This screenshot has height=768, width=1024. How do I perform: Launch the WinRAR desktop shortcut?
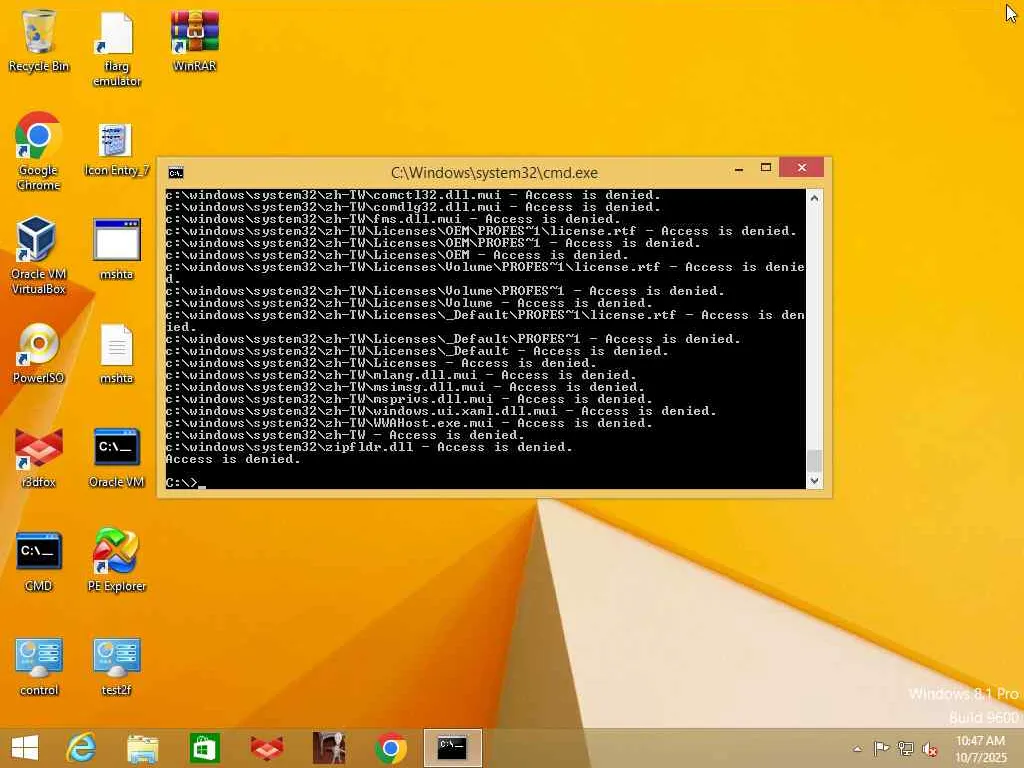(195, 40)
